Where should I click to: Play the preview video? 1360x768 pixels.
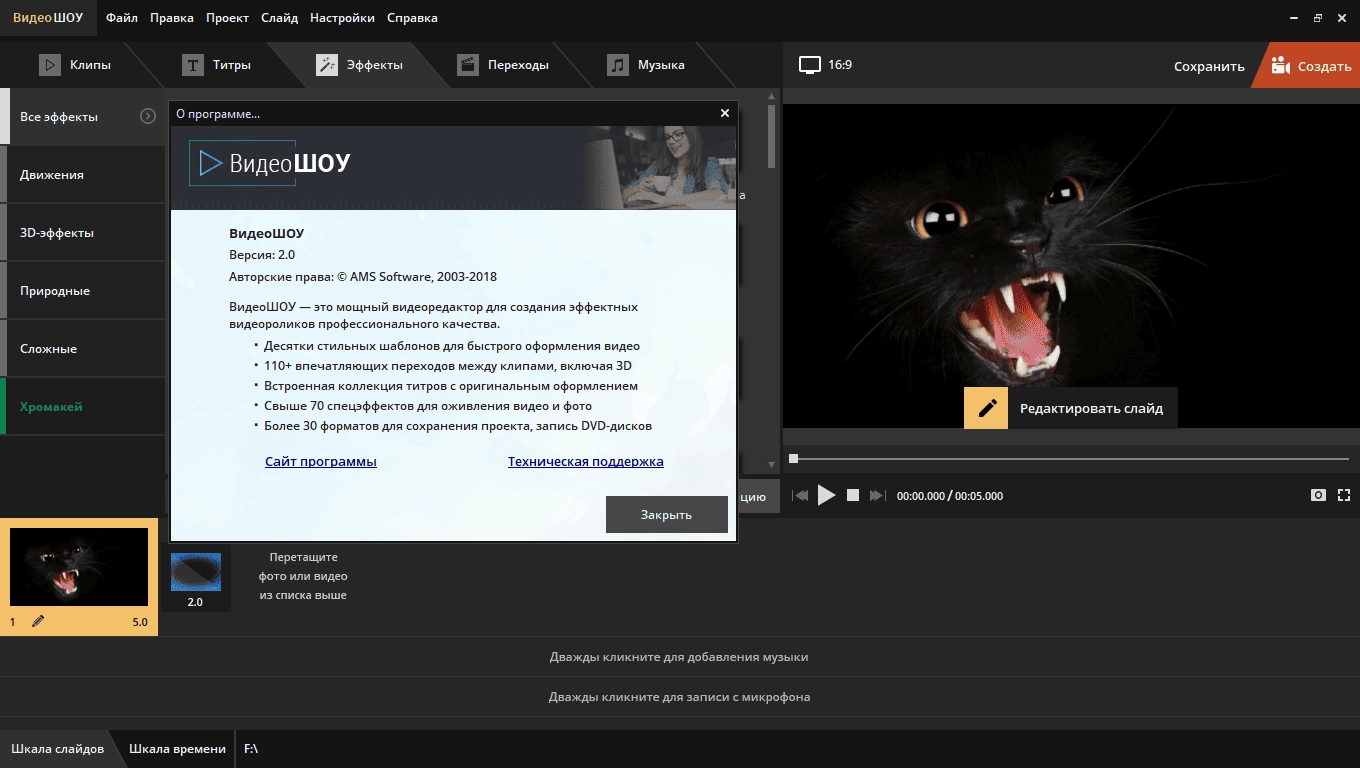coord(826,495)
